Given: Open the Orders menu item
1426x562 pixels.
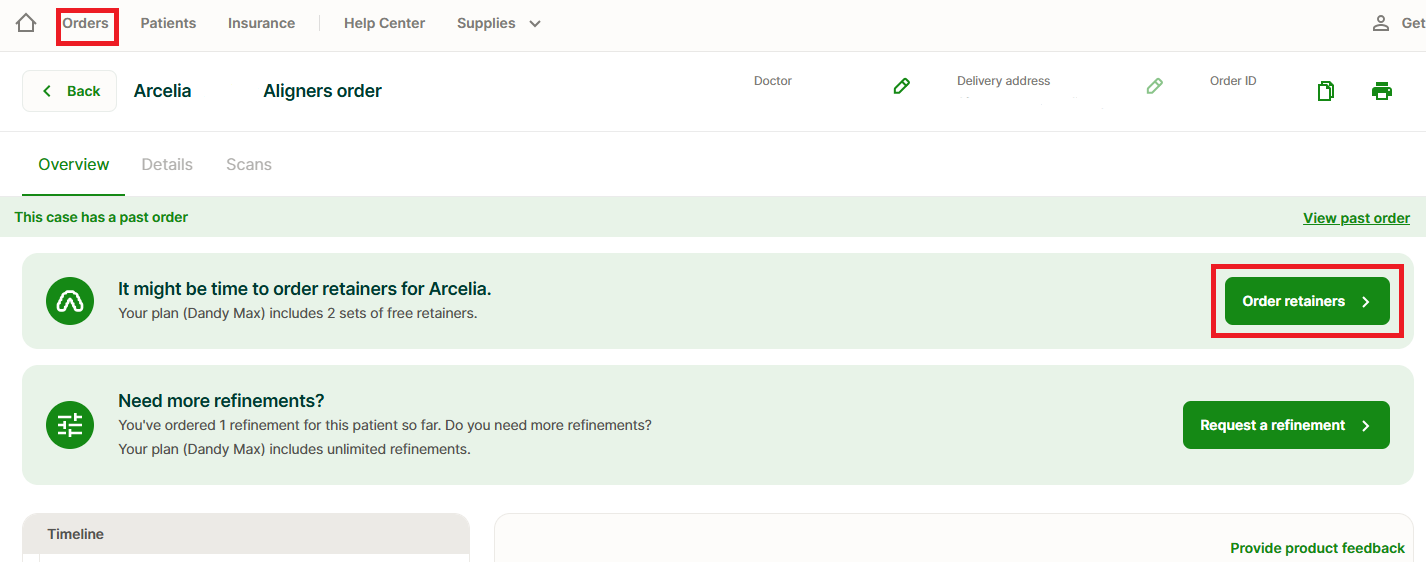Looking at the screenshot, I should click(x=86, y=23).
